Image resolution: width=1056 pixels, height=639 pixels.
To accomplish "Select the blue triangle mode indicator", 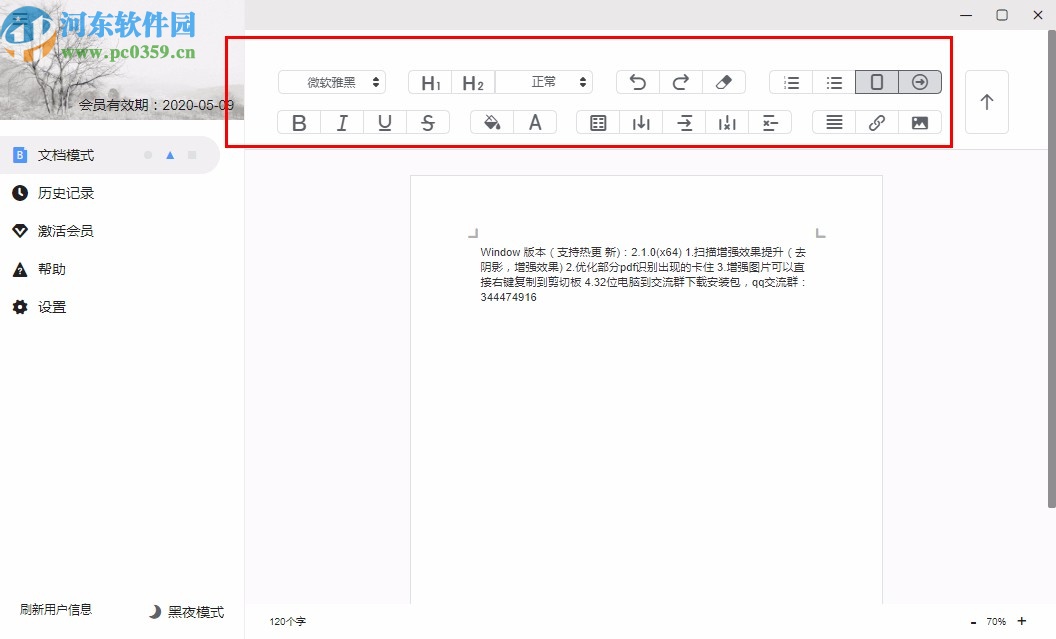I will point(170,155).
